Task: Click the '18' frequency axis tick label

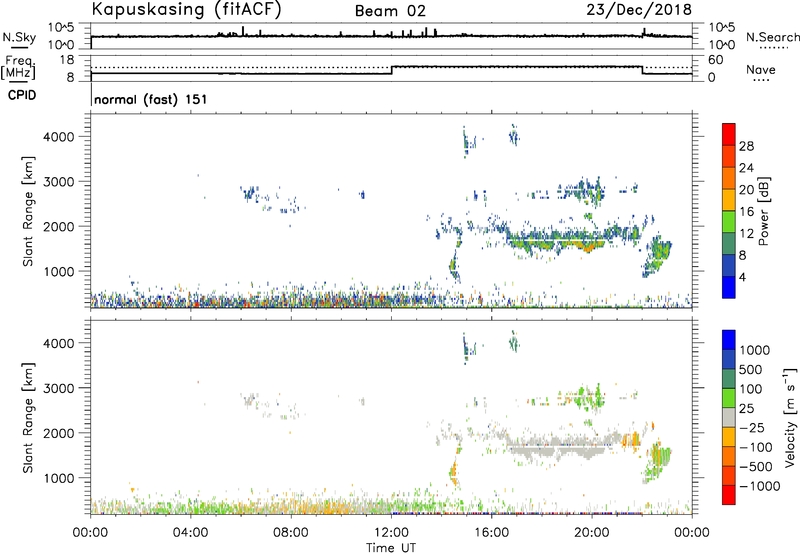Action: click(66, 60)
